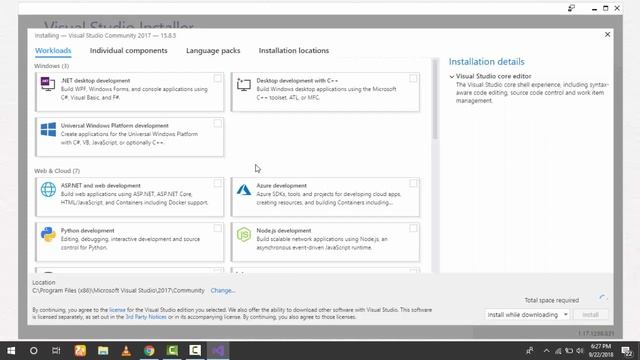Click the Desktop development with C++ icon

click(244, 84)
